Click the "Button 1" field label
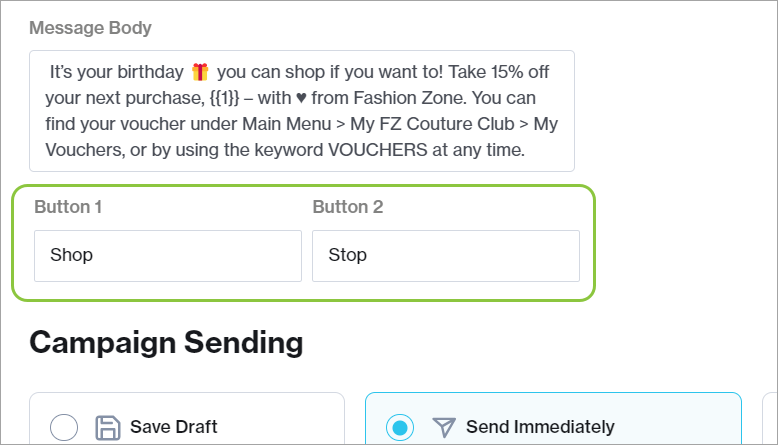778x445 pixels. point(68,207)
